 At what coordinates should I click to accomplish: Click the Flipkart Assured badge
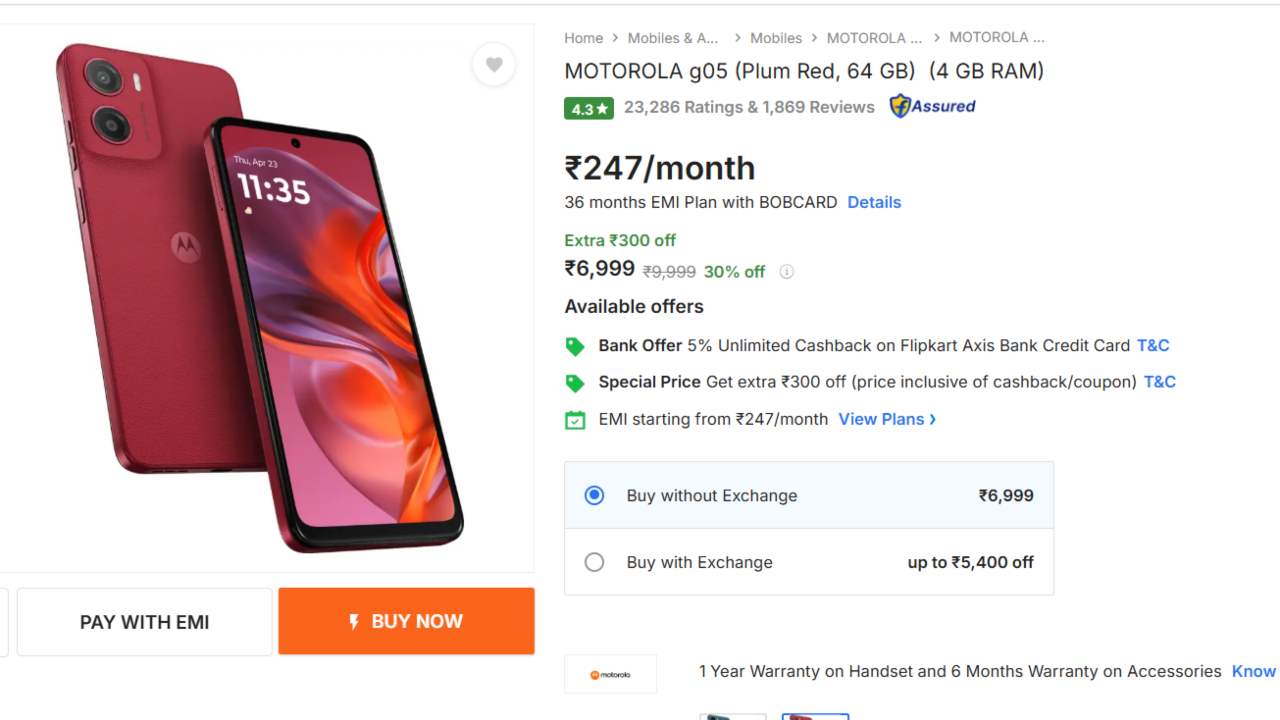click(932, 106)
